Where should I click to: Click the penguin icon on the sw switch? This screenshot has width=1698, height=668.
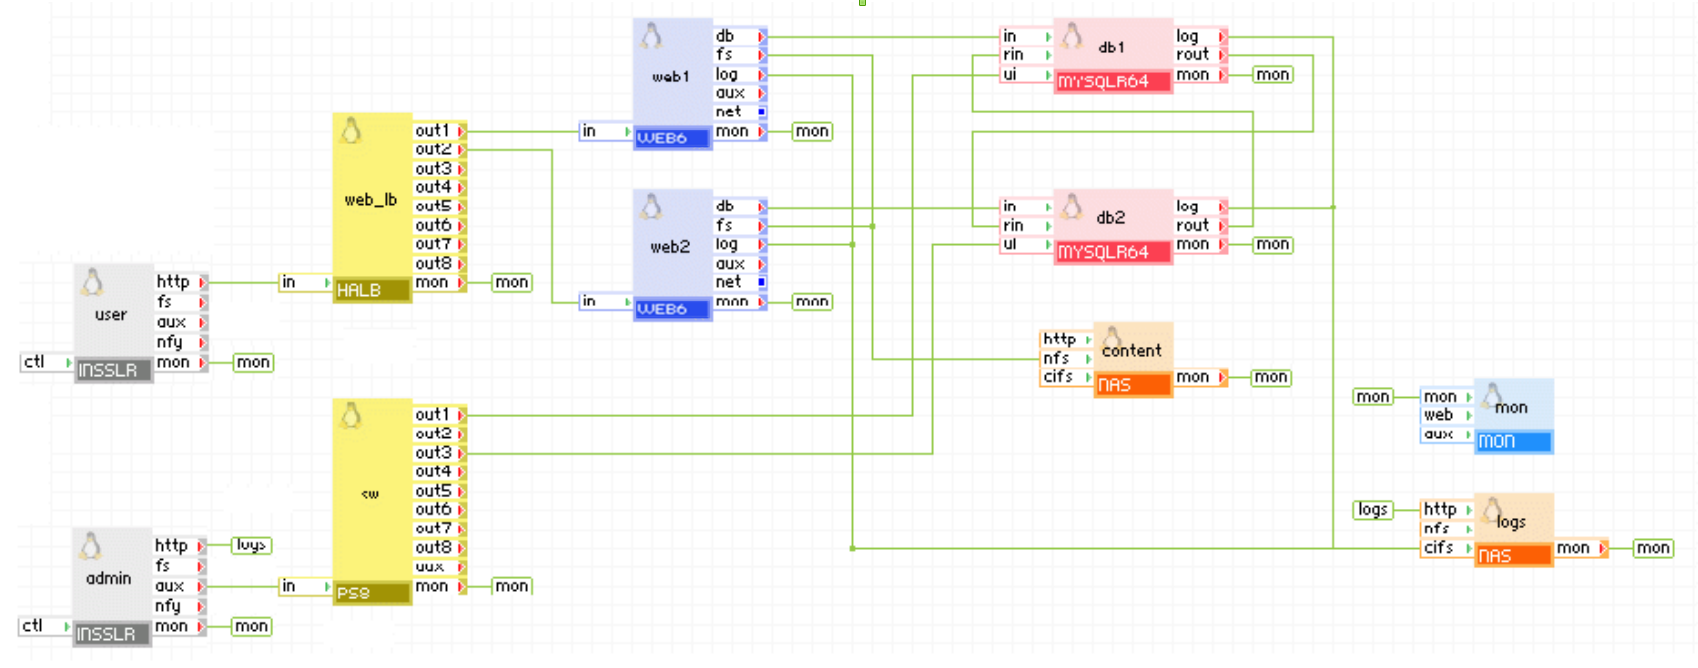351,415
